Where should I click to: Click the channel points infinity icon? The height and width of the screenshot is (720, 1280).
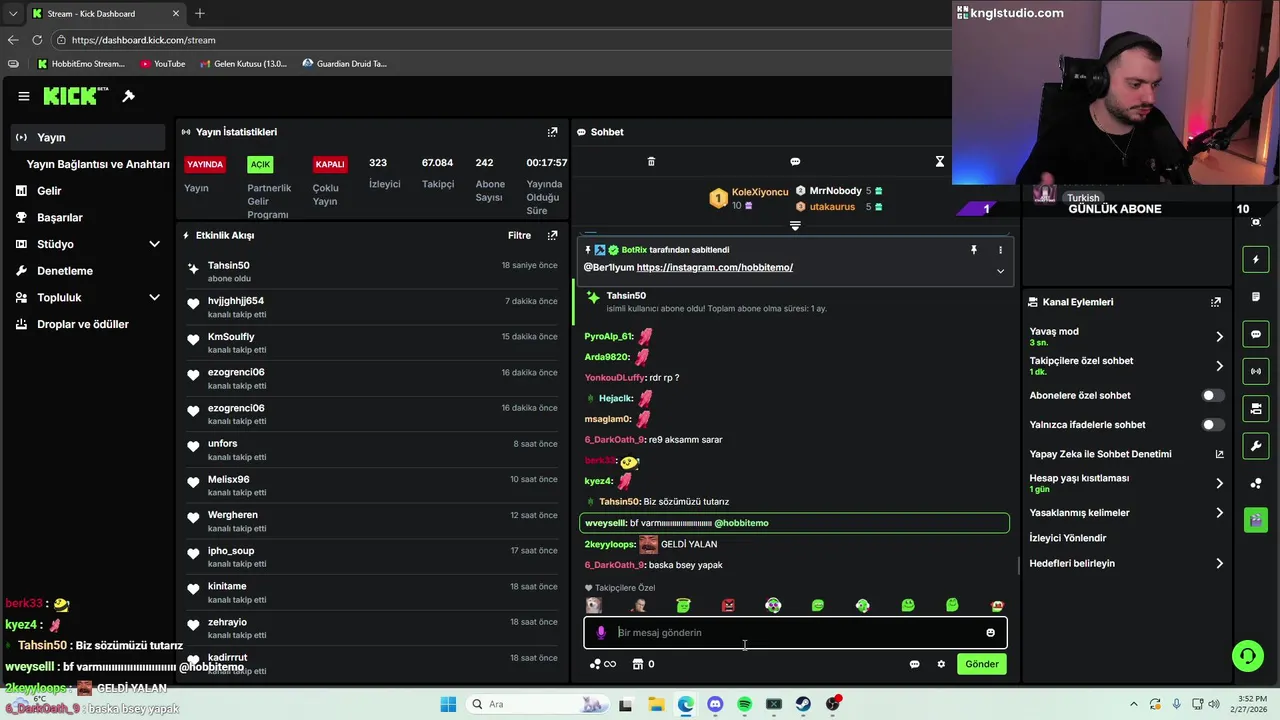[x=602, y=664]
